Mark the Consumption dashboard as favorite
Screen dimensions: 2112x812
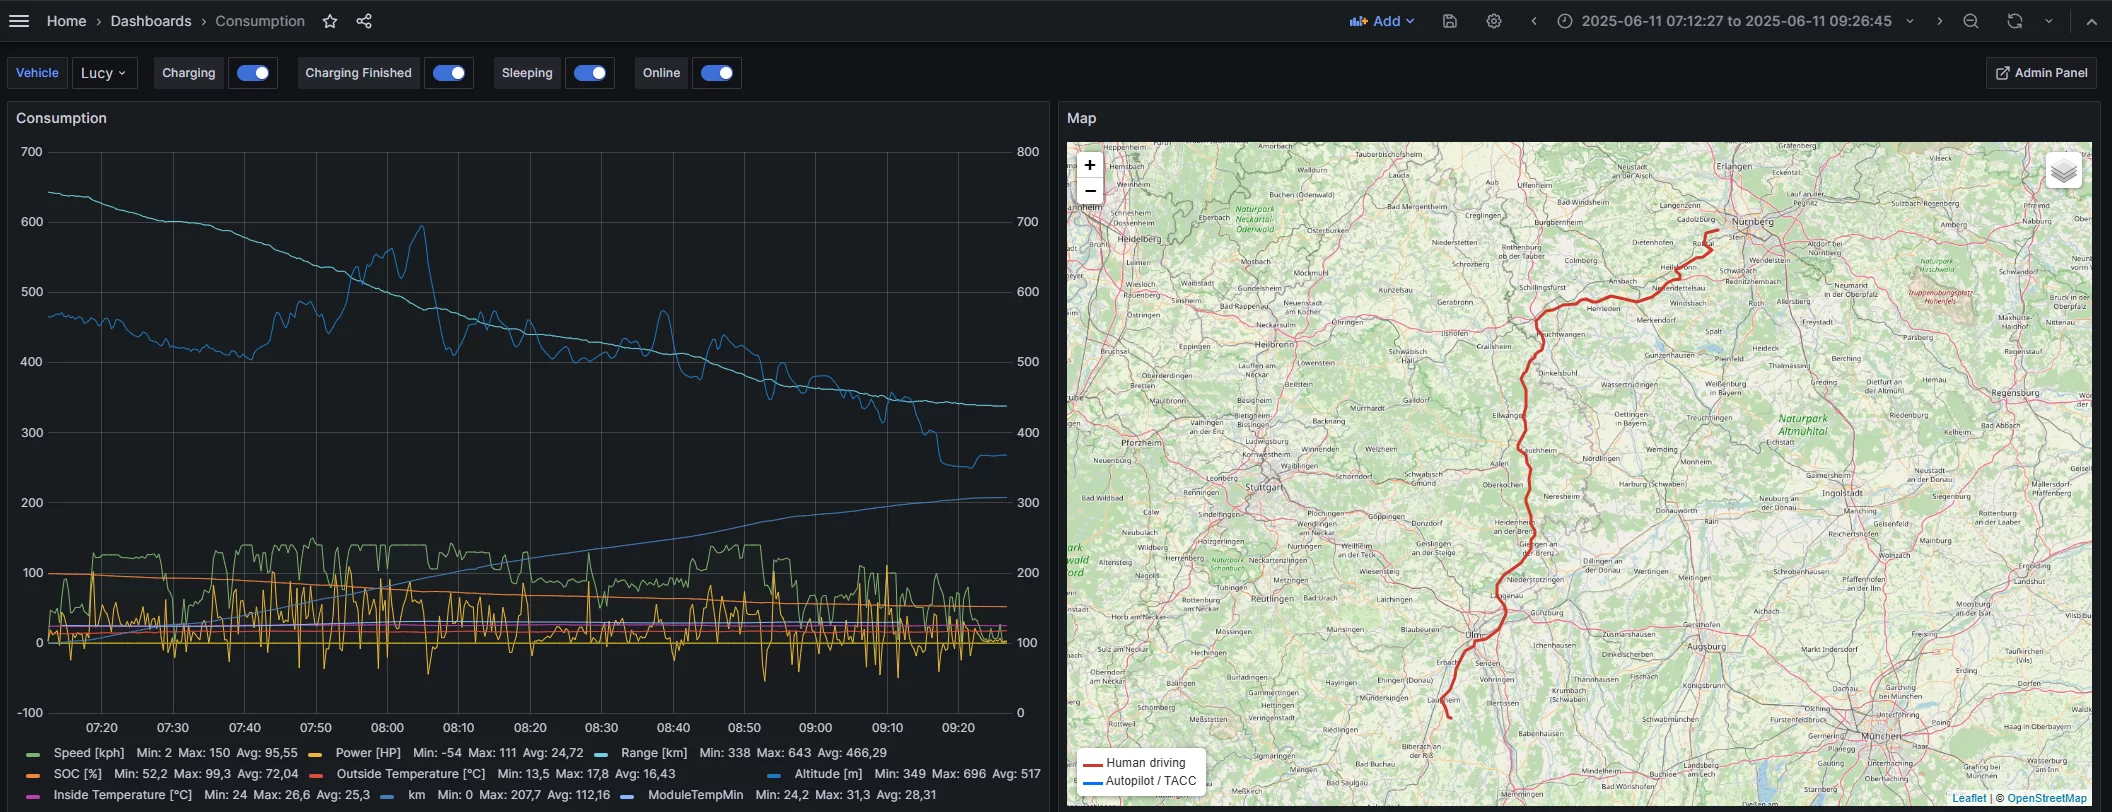point(330,21)
